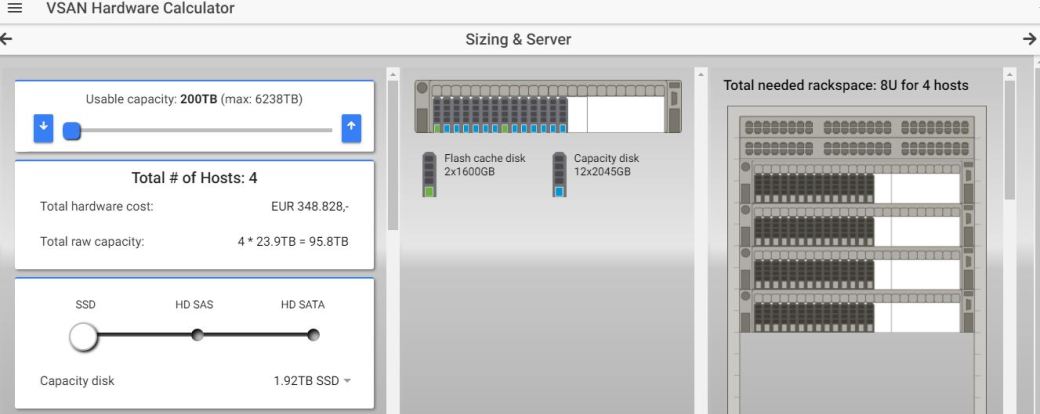Image resolution: width=1040 pixels, height=414 pixels.
Task: Click the bottom host server in rack
Action: click(x=856, y=312)
